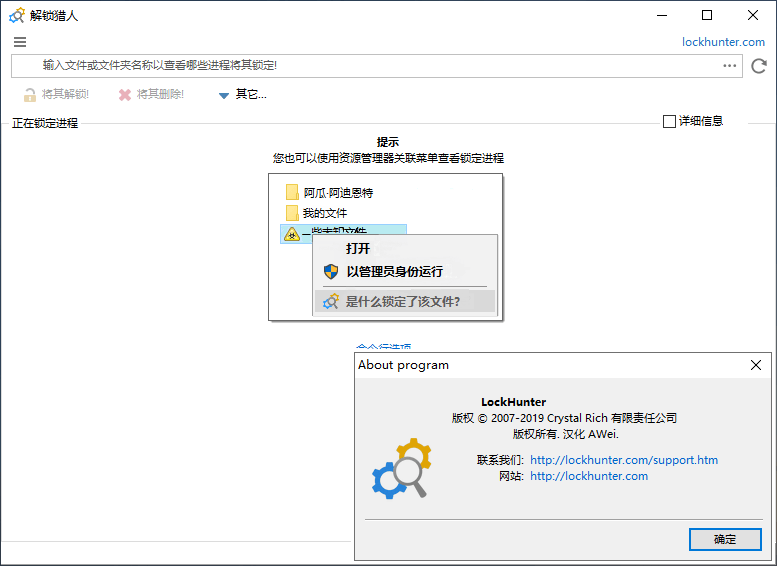Click the hint text about the Explorer context menu

coord(388,158)
